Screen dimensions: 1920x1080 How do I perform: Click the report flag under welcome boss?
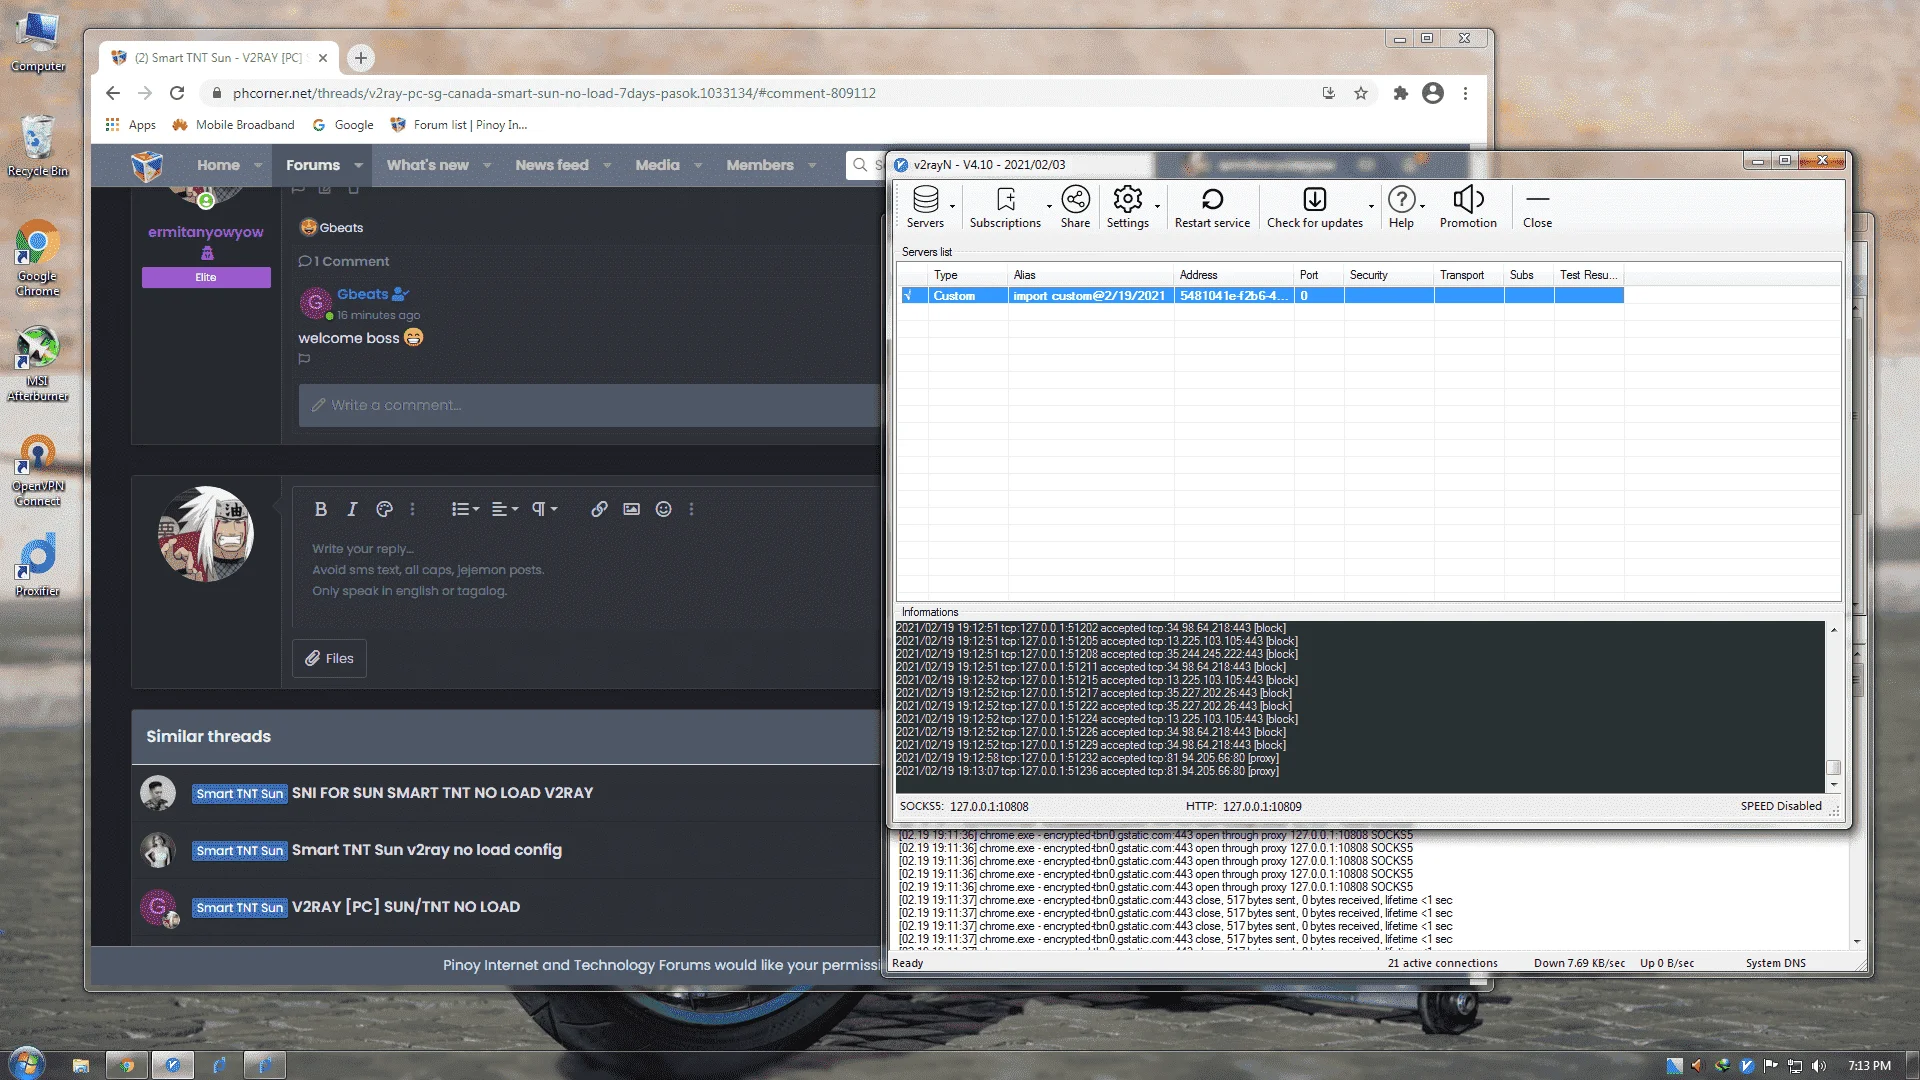pyautogui.click(x=304, y=359)
